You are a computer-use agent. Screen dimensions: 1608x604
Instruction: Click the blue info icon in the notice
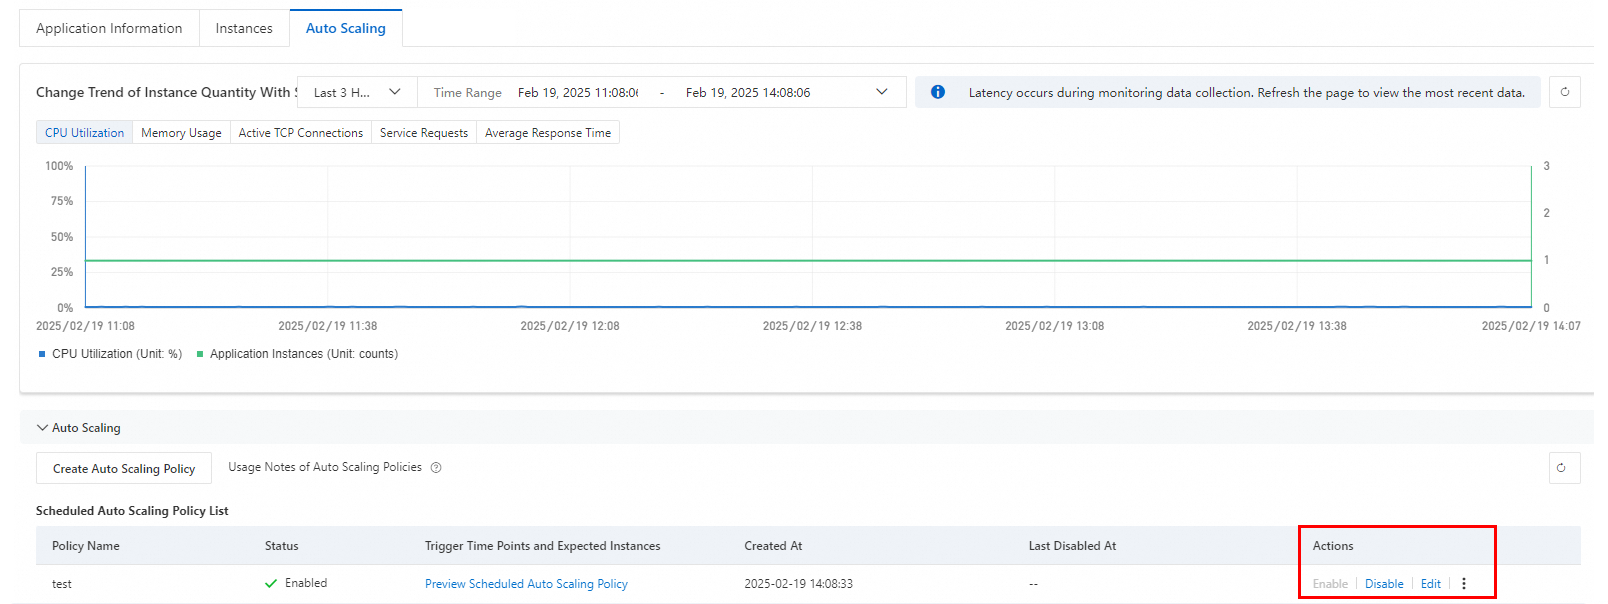[937, 92]
